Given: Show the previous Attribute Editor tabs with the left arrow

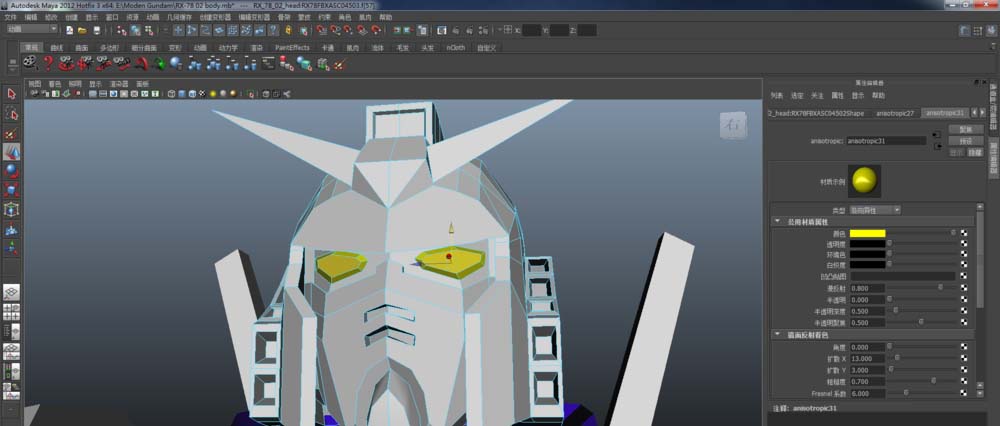Looking at the screenshot, I should (x=974, y=113).
